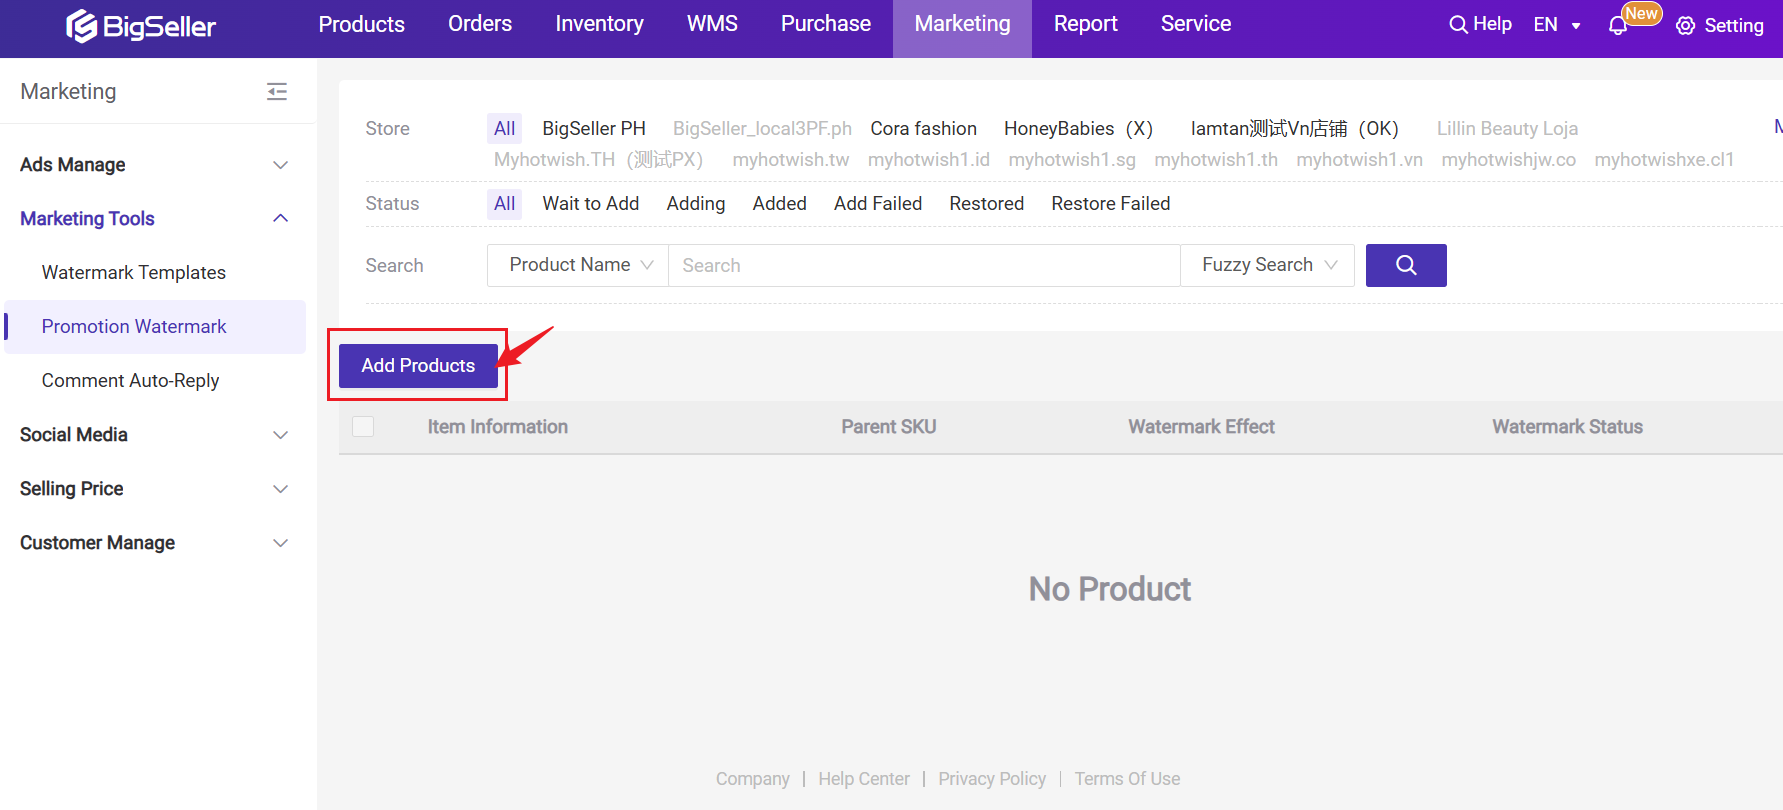The height and width of the screenshot is (810, 1783).
Task: Click the Item Information column header
Action: coord(497,427)
